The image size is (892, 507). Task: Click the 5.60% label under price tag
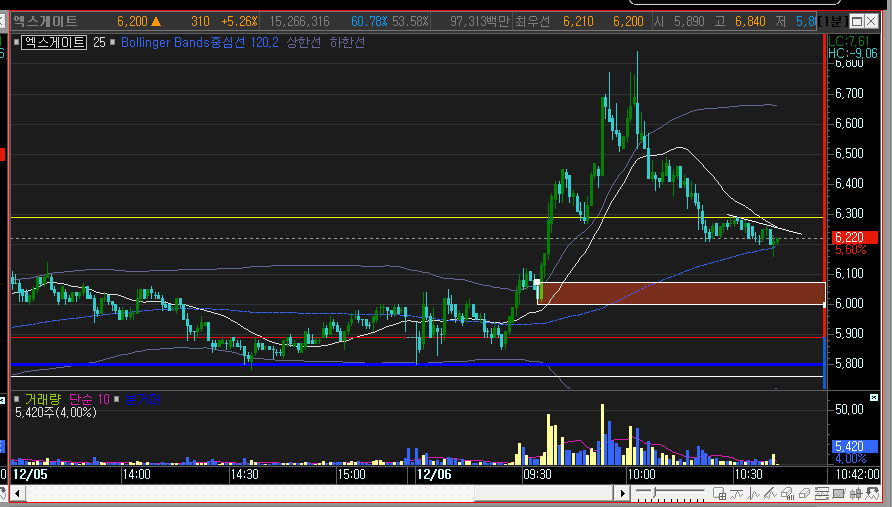pos(850,250)
